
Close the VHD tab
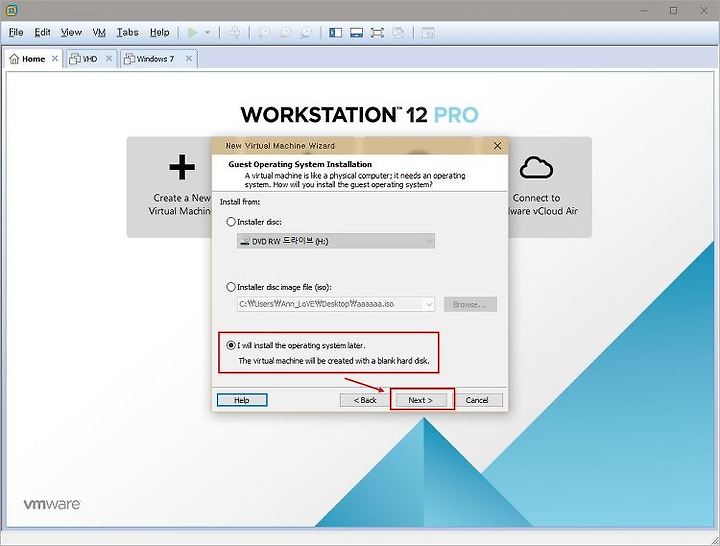(x=109, y=58)
